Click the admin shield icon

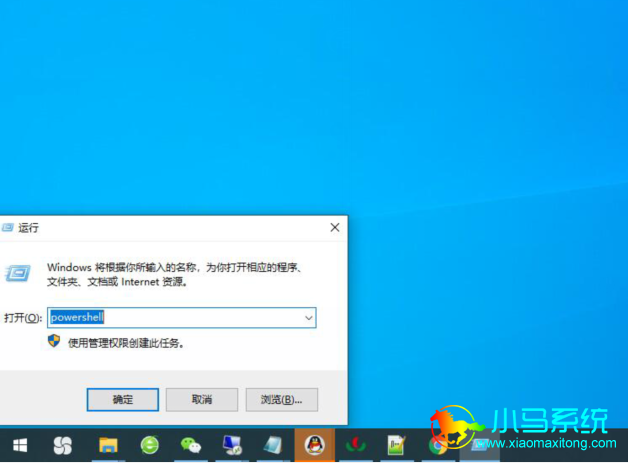(54, 341)
